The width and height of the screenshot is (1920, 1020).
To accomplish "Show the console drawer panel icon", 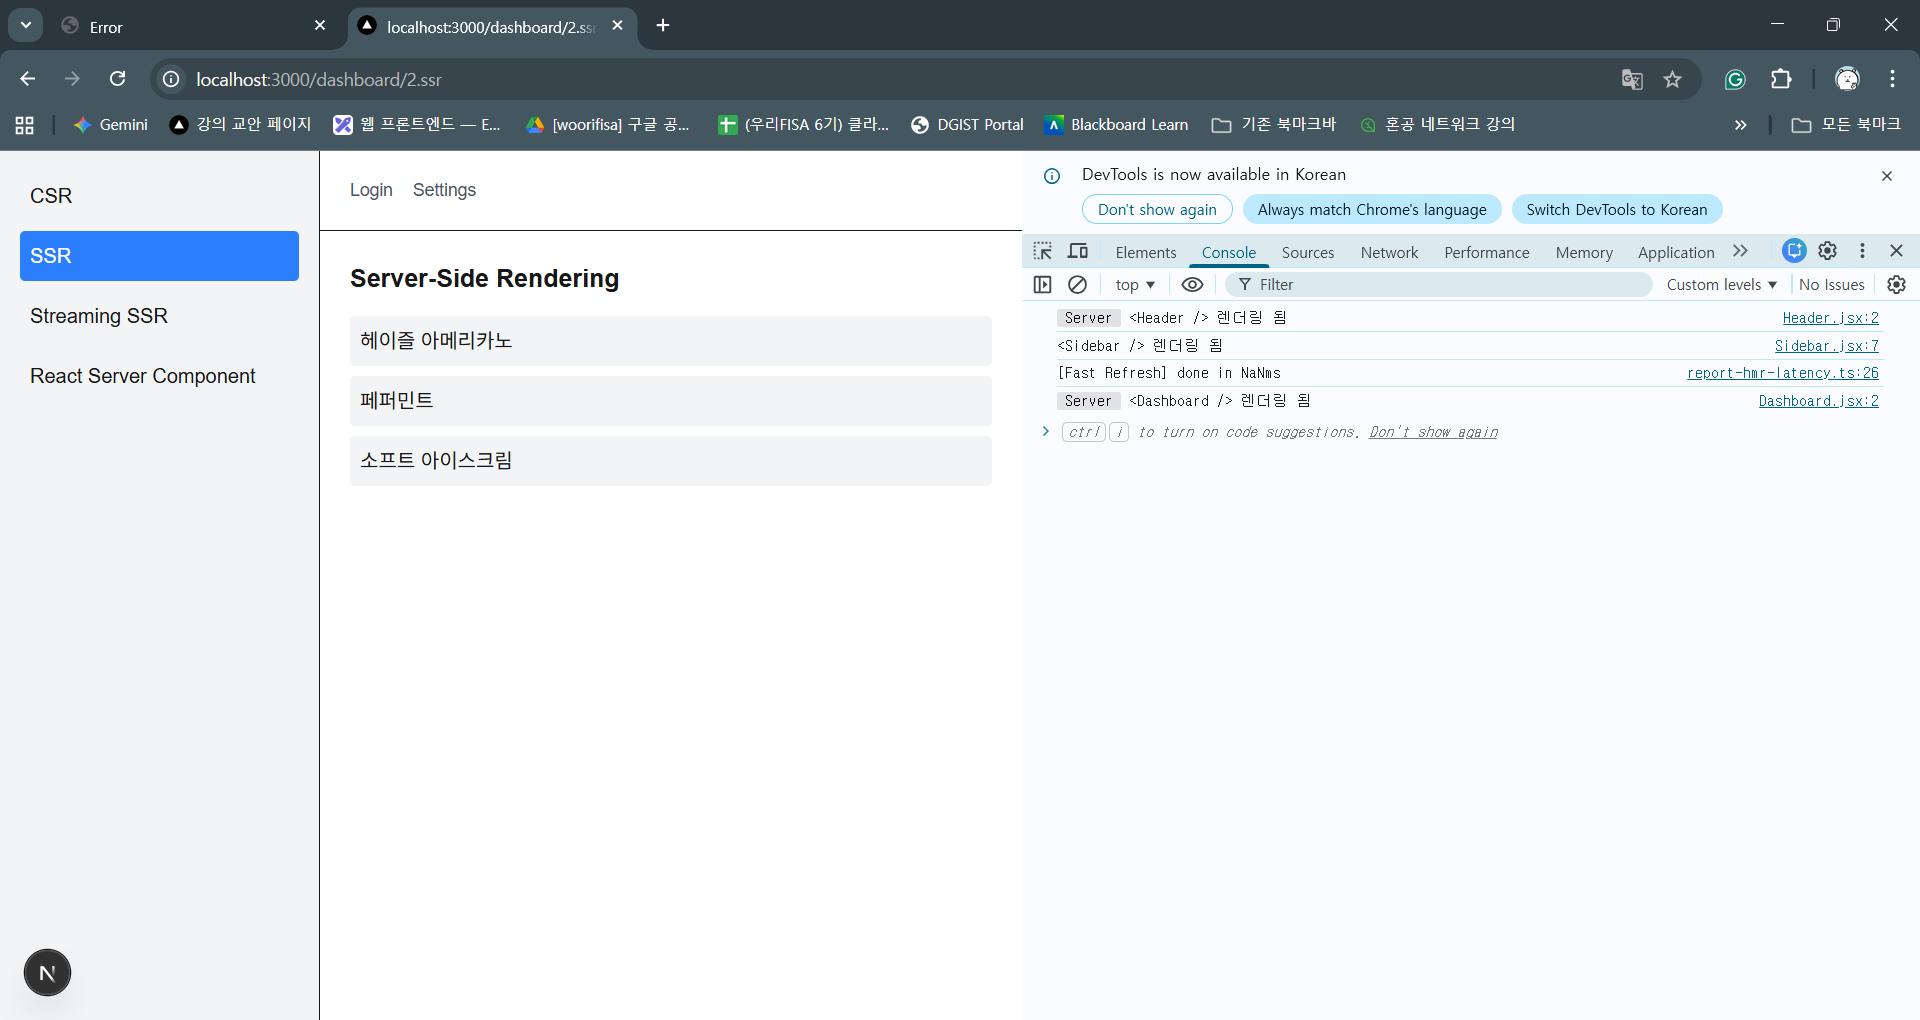I will [x=1043, y=285].
